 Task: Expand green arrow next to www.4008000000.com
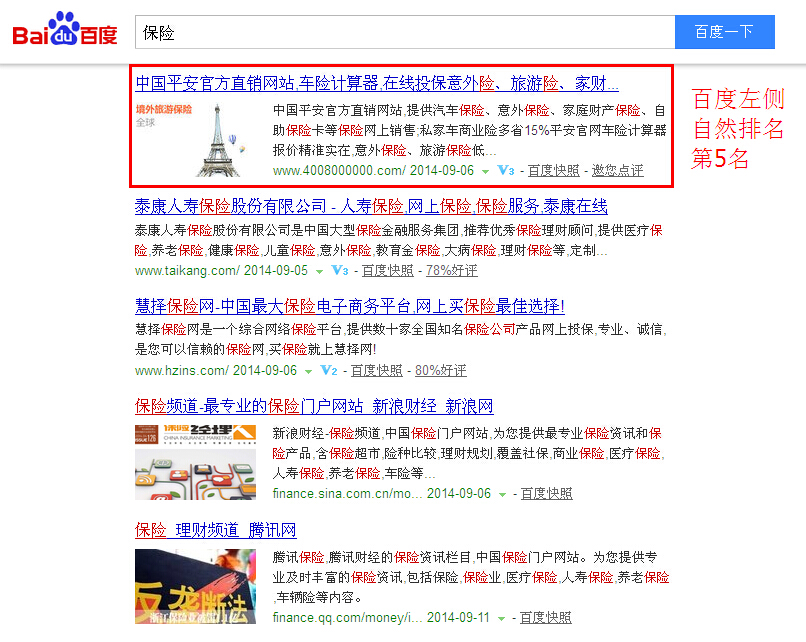485,171
